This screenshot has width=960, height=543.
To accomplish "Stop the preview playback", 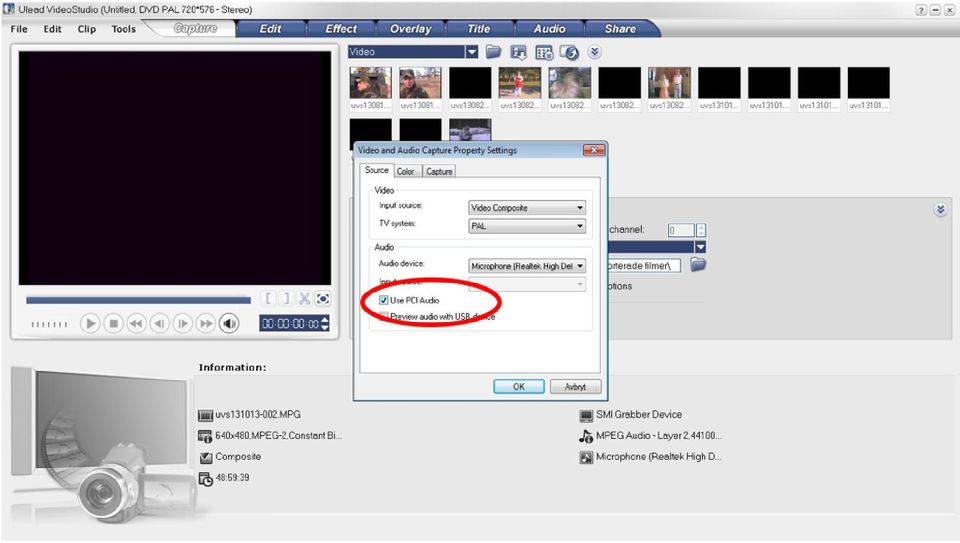I will 113,323.
